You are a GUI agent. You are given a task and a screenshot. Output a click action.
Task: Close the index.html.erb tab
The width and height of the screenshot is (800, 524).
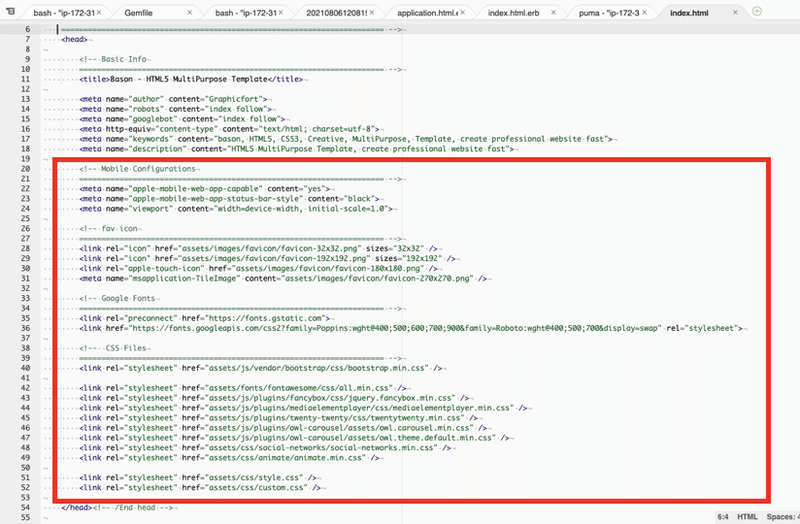554,12
